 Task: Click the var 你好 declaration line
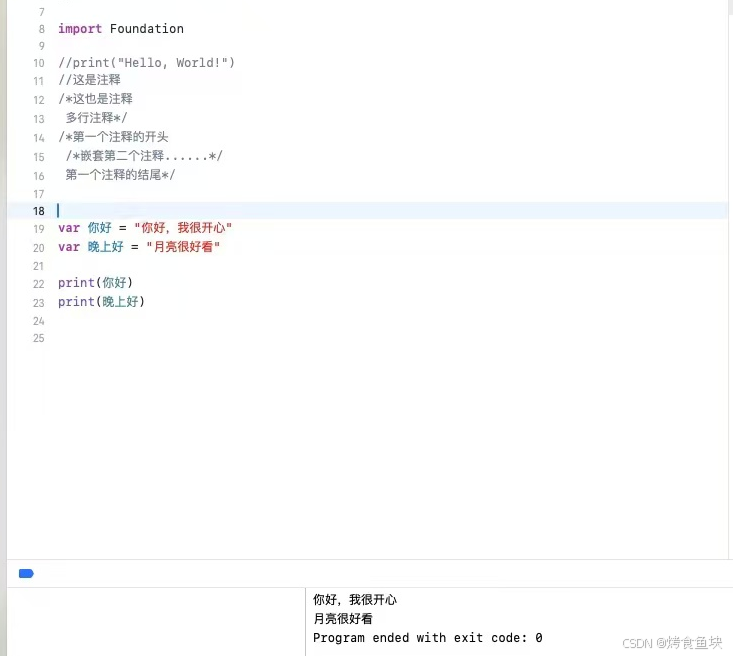pos(145,228)
